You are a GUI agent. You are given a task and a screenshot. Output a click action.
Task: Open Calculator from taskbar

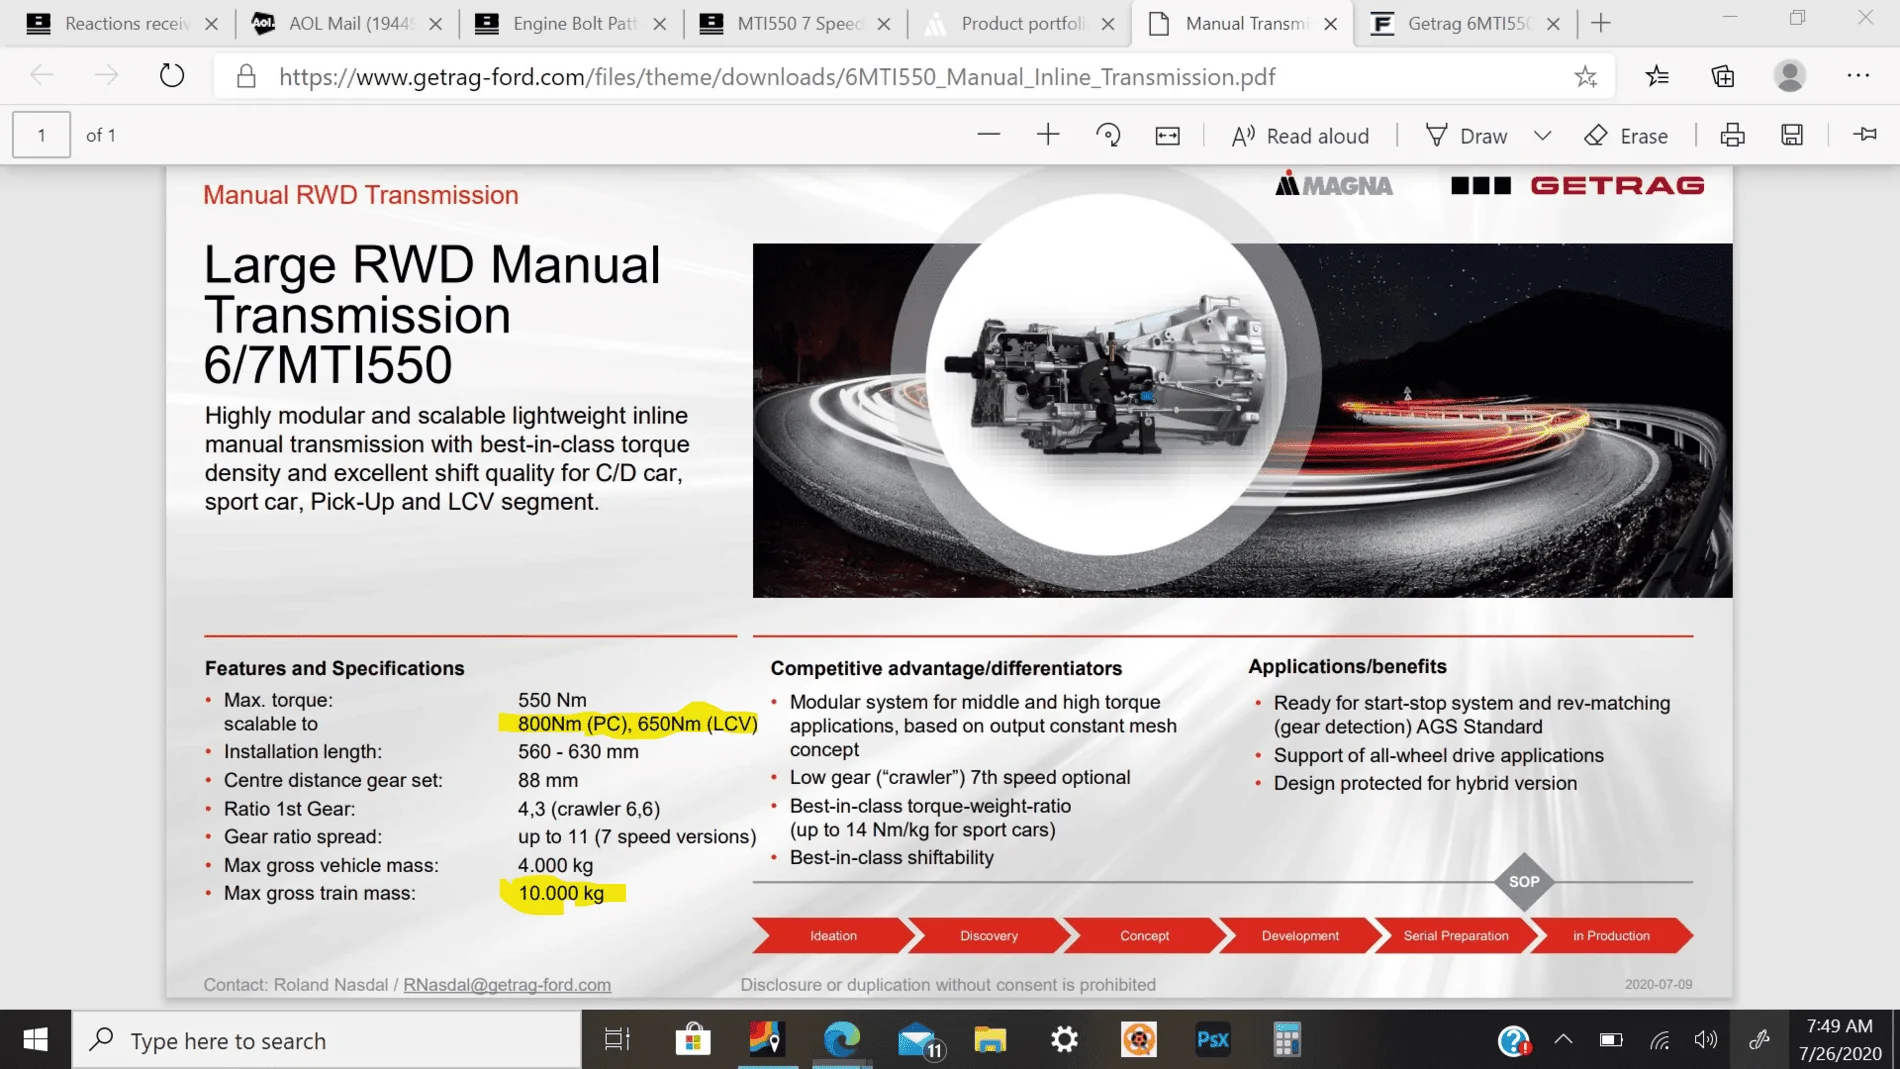(x=1287, y=1040)
